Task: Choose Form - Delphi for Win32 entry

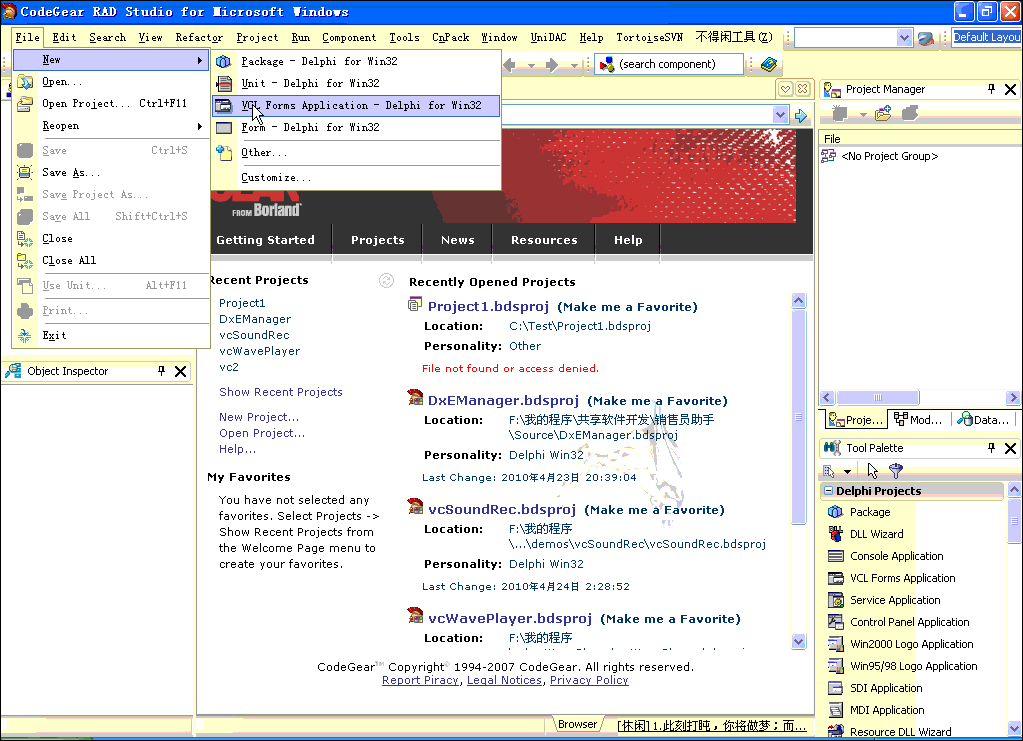Action: [x=356, y=128]
